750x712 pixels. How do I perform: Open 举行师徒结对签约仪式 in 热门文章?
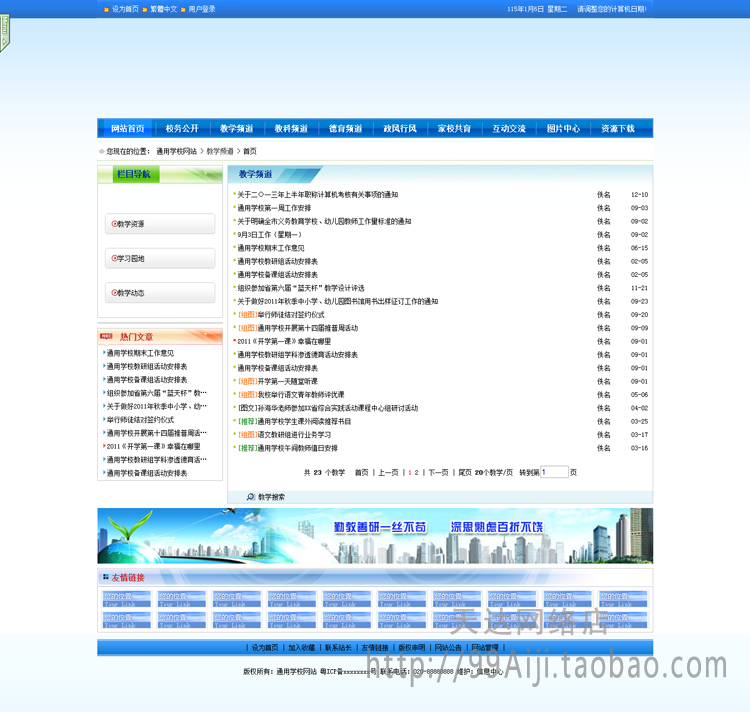[140, 420]
